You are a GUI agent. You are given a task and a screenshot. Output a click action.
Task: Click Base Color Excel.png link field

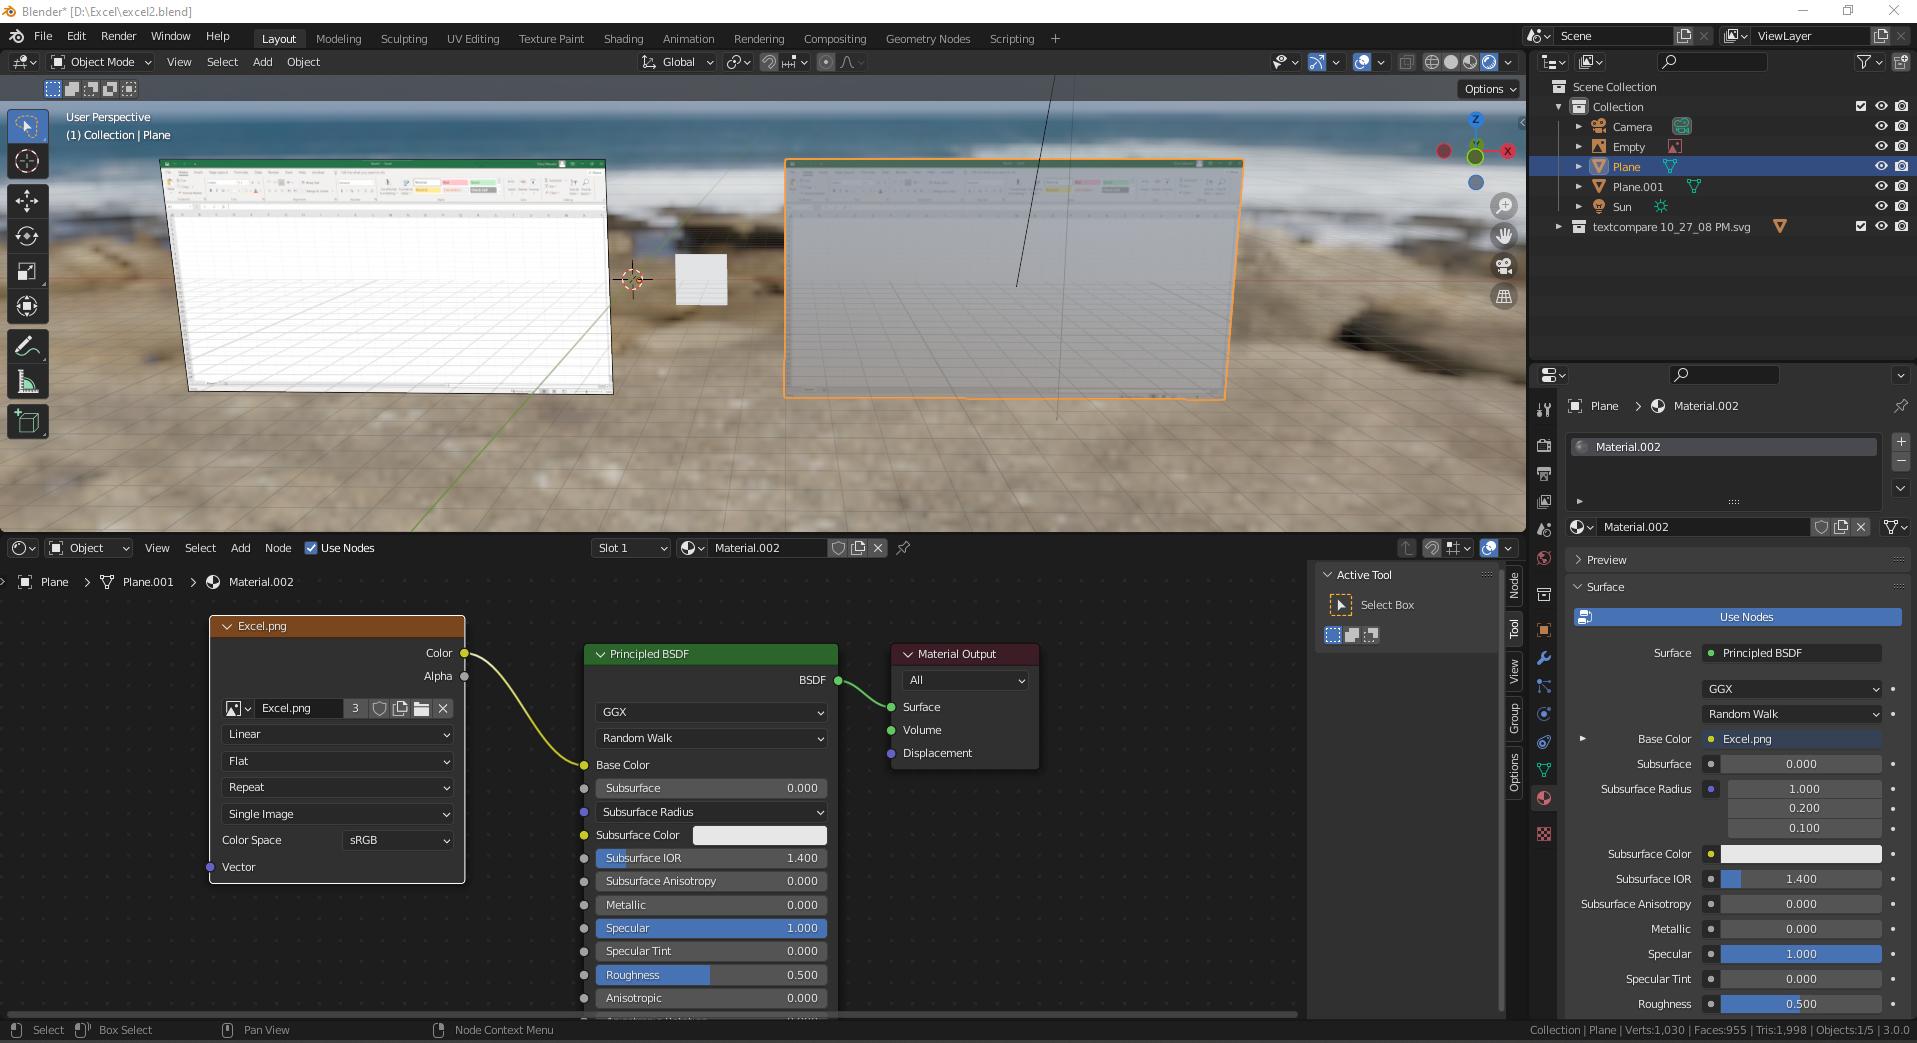tap(1792, 739)
